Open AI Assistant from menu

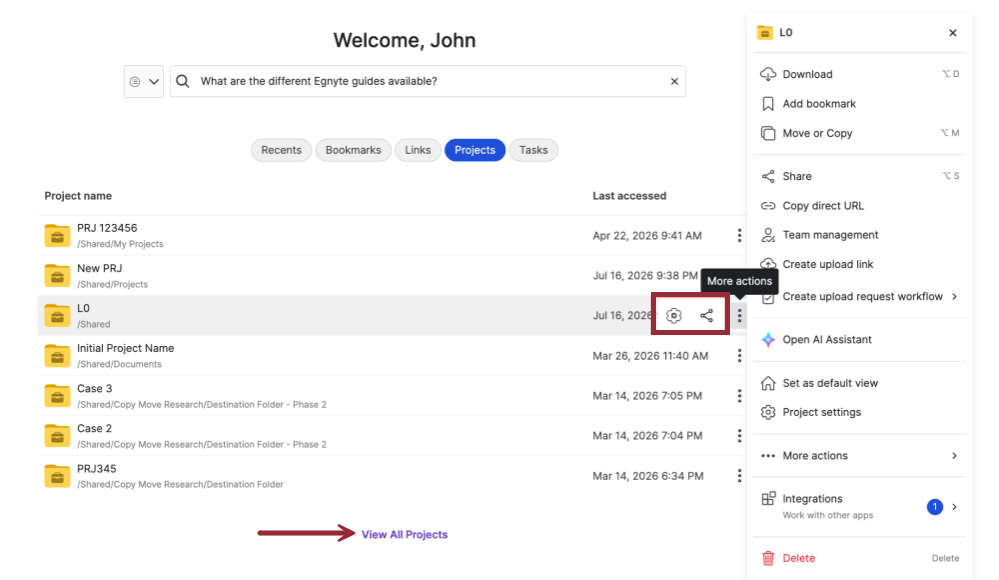click(859, 340)
